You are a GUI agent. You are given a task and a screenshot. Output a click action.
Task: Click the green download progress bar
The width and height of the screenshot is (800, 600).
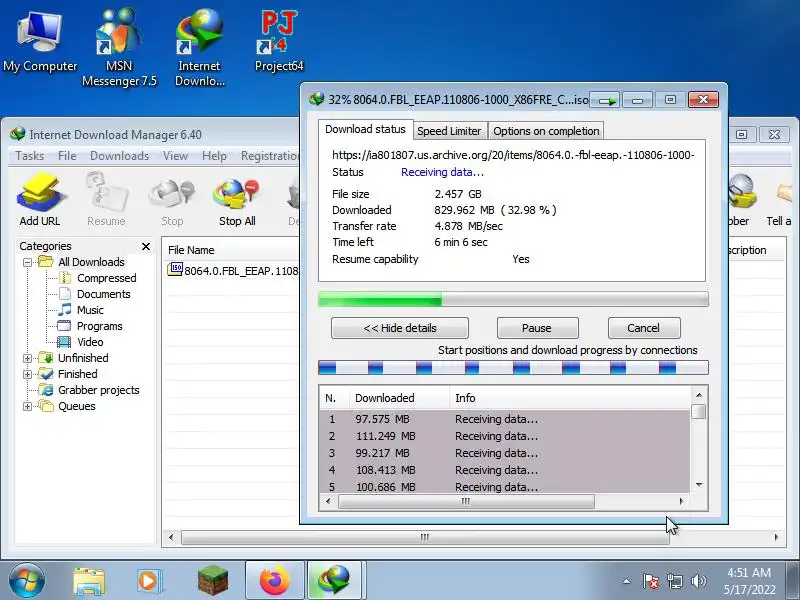[x=513, y=299]
